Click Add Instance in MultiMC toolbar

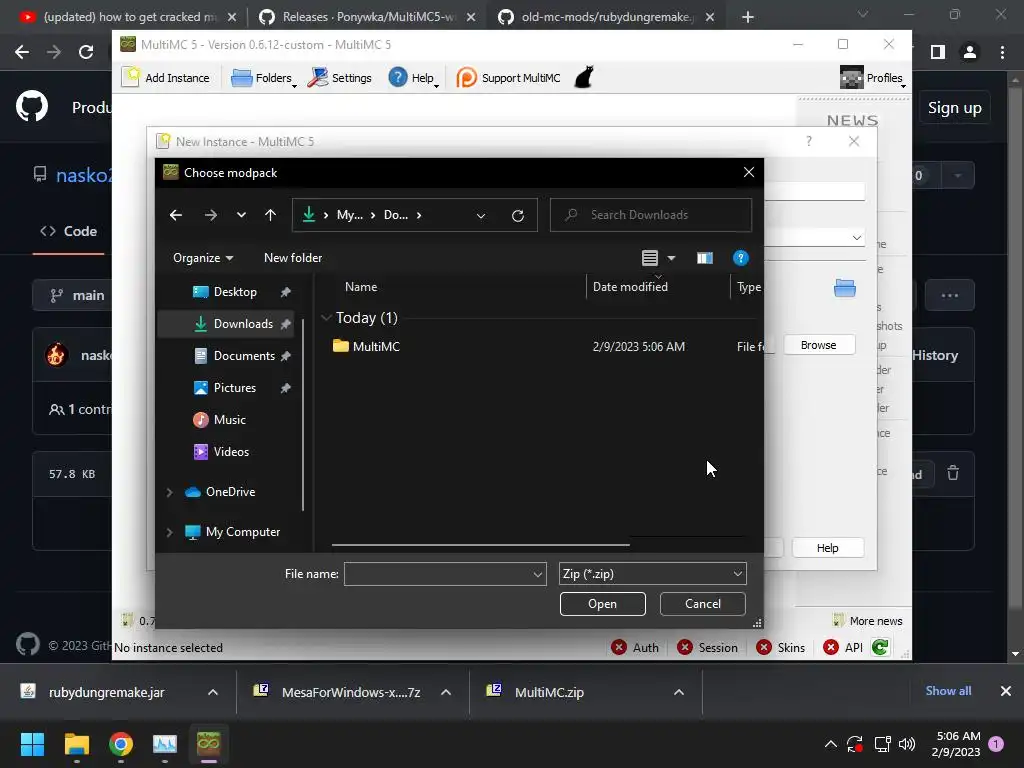coord(167,78)
